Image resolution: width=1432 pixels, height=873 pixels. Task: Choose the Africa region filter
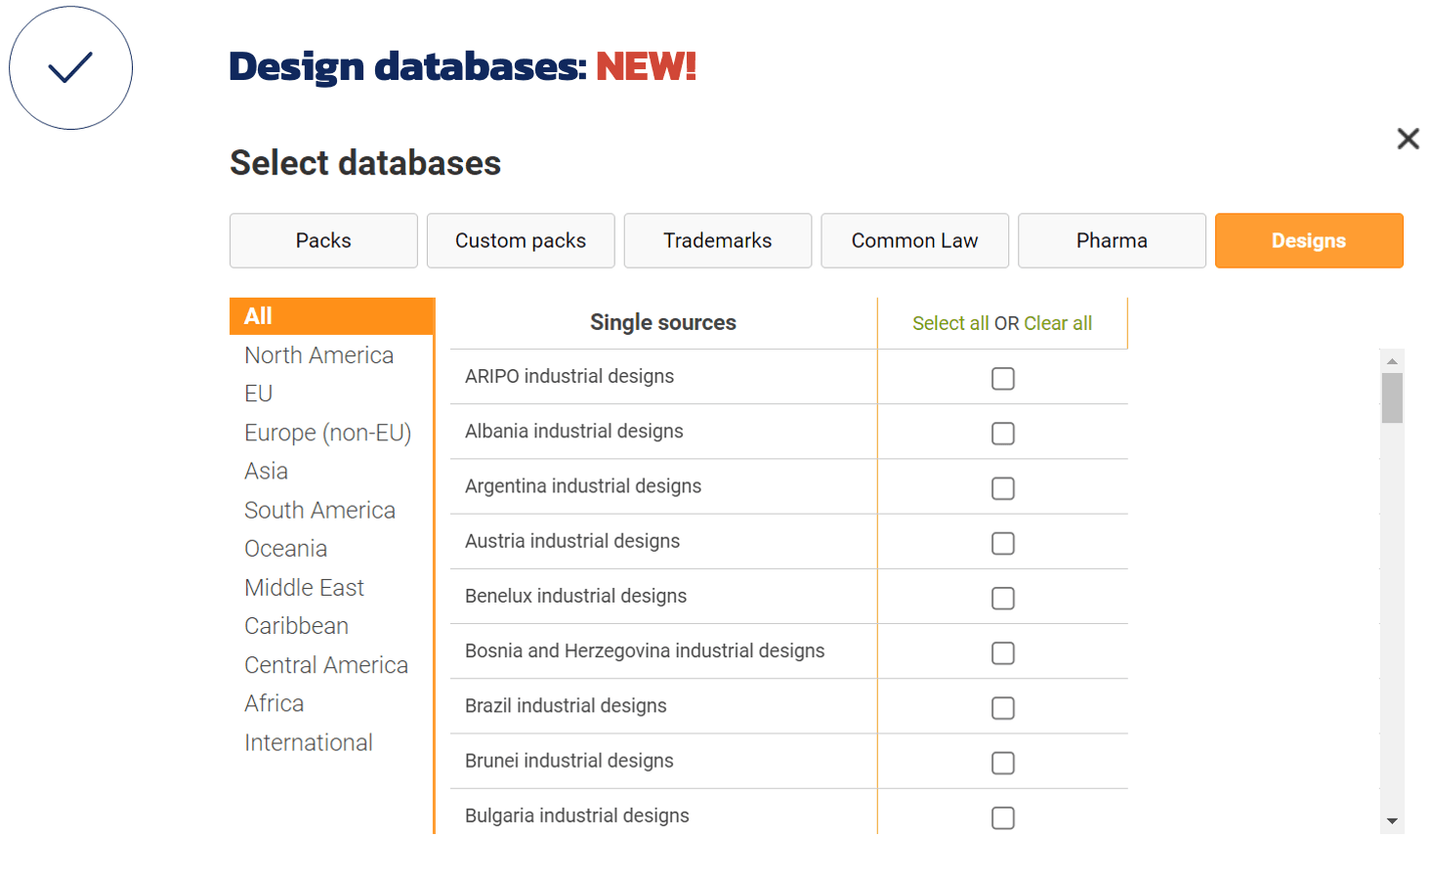273,703
